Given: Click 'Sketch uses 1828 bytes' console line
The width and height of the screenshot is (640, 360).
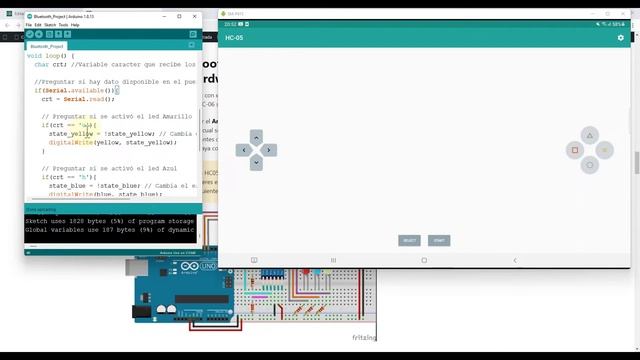Looking at the screenshot, I should [109, 221].
